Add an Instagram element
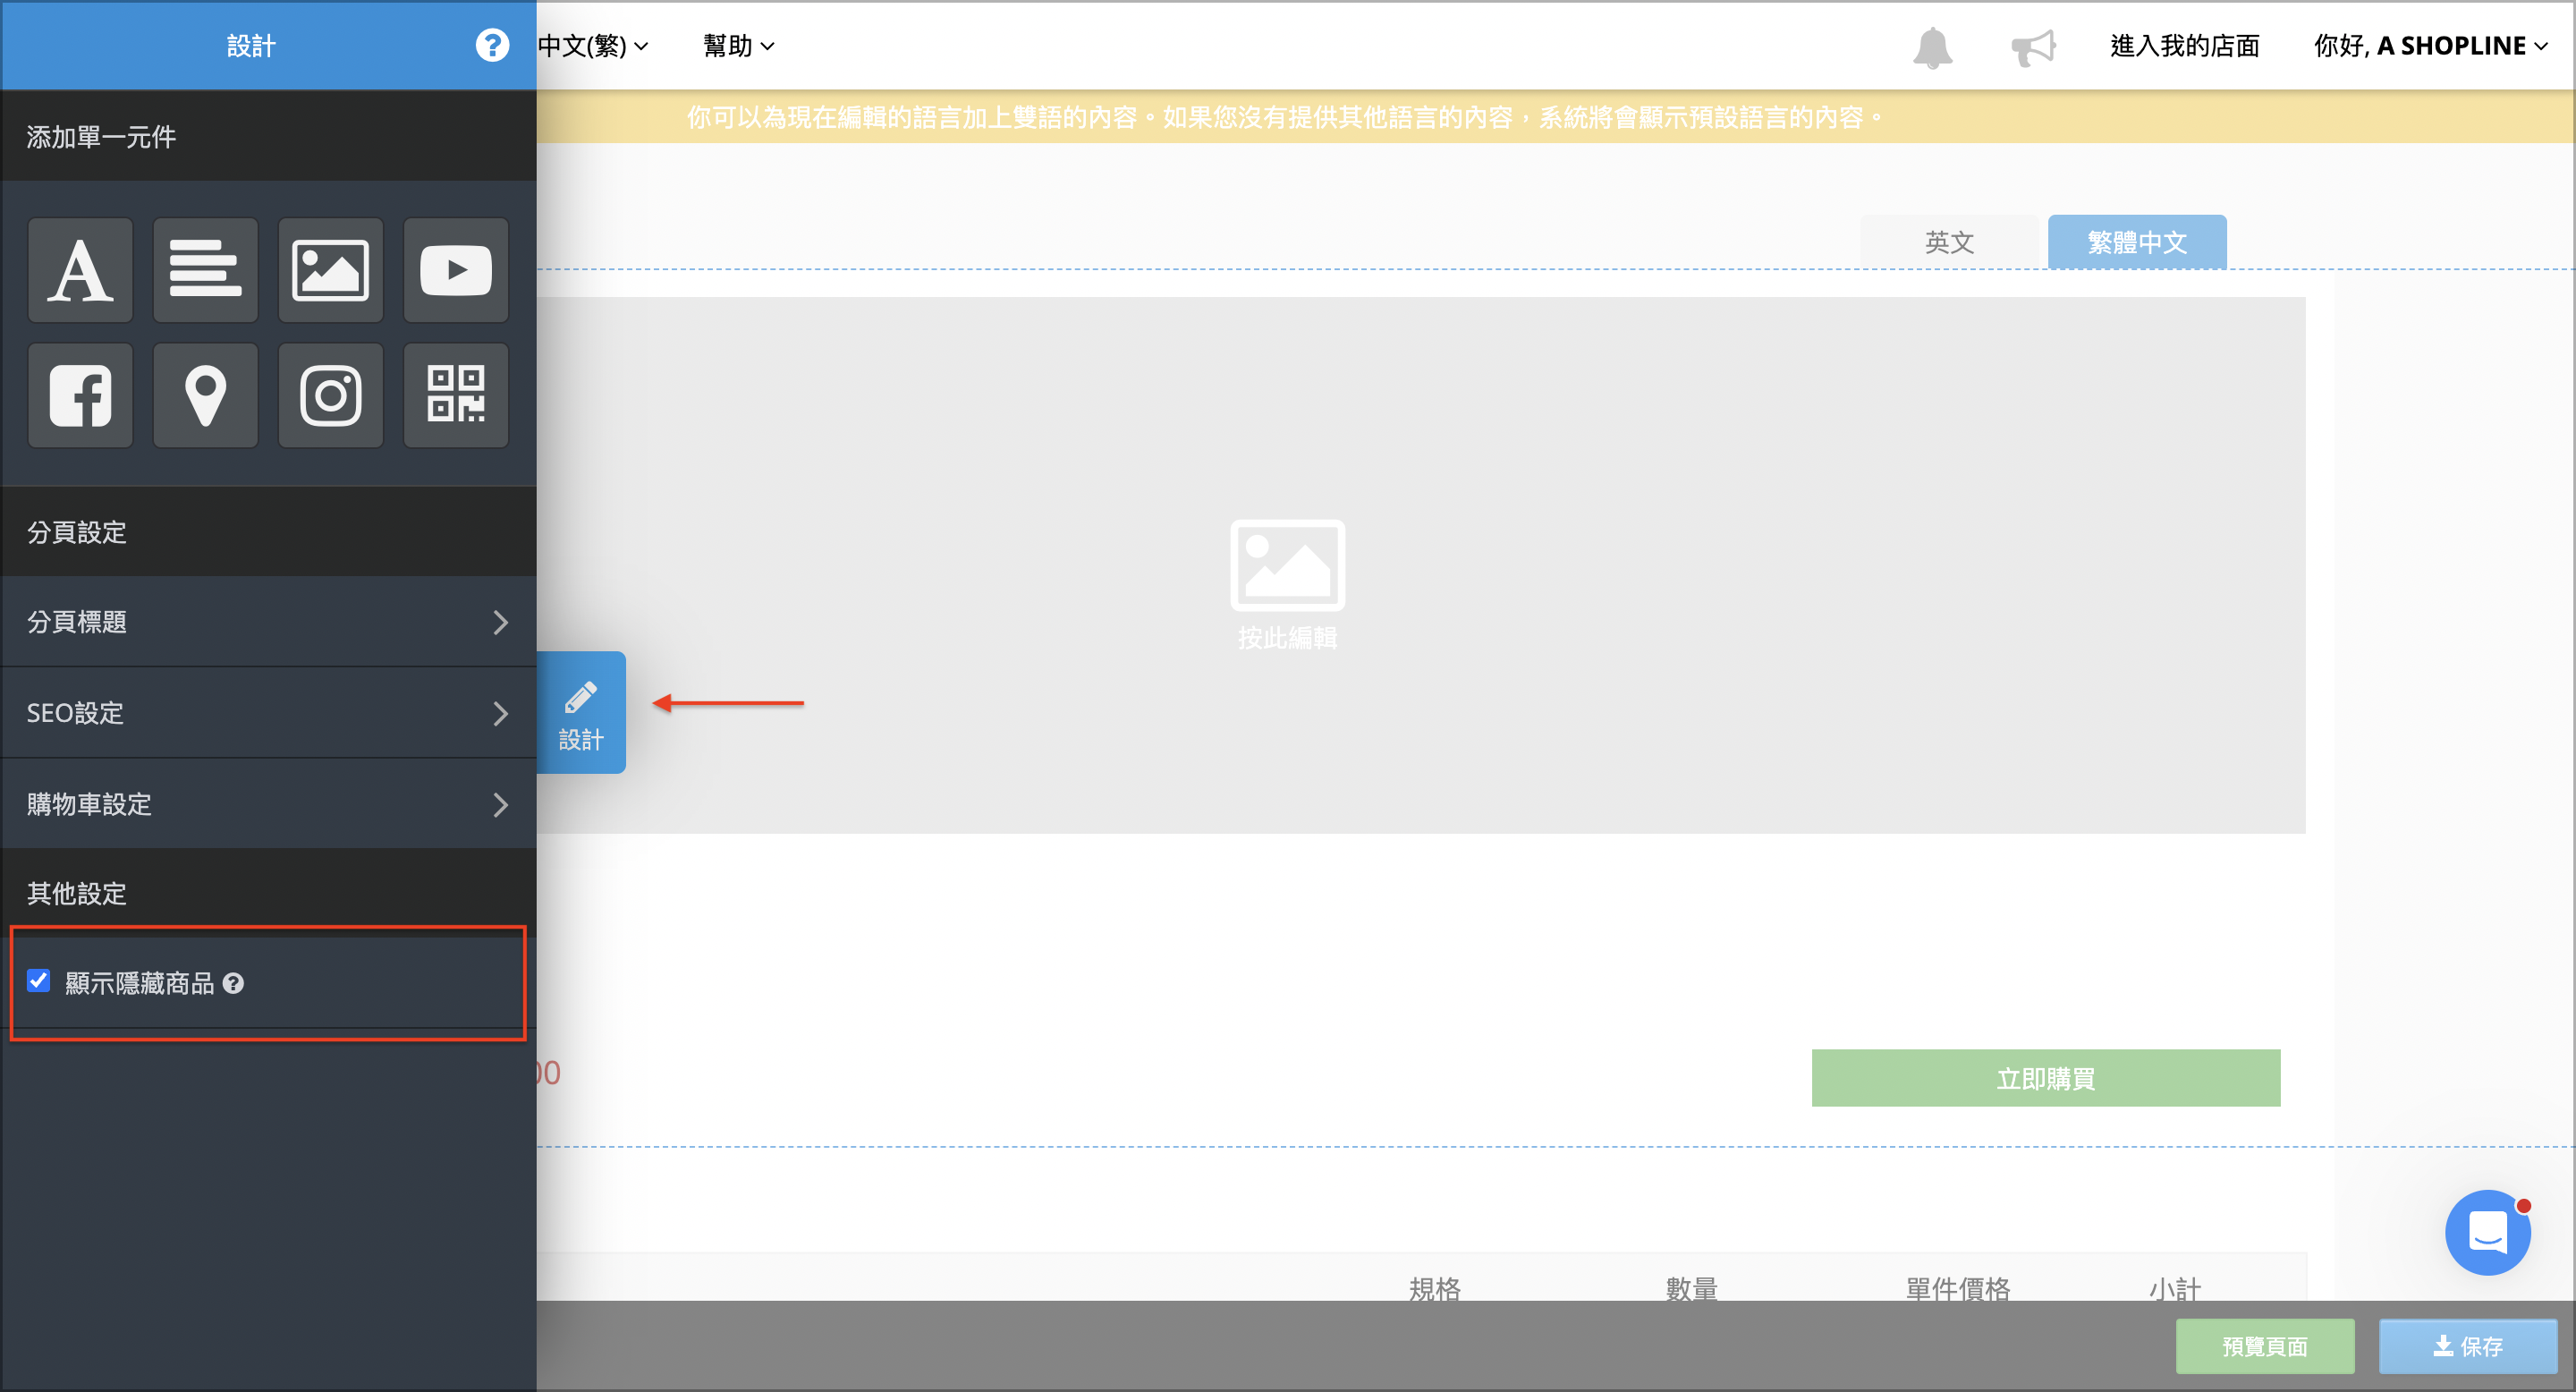This screenshot has height=1392, width=2576. (330, 395)
